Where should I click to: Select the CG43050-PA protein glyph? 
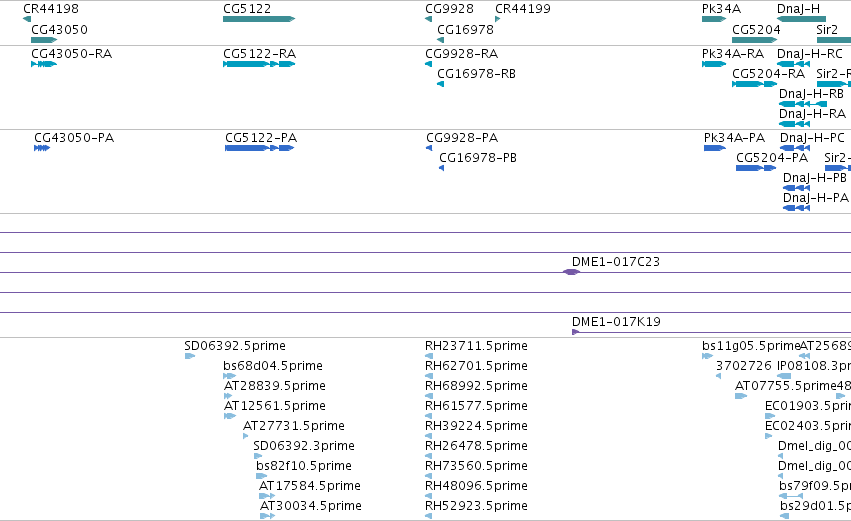click(42, 148)
